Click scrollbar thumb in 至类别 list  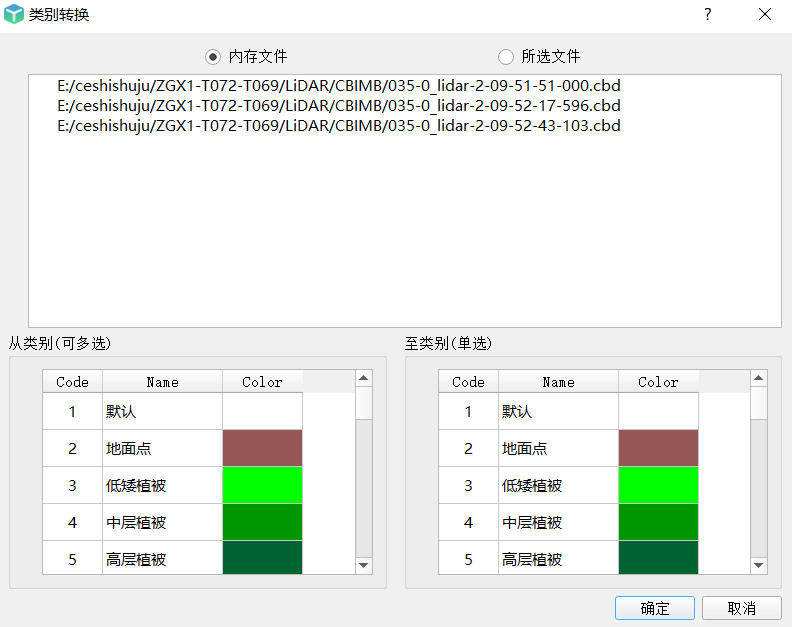click(759, 403)
